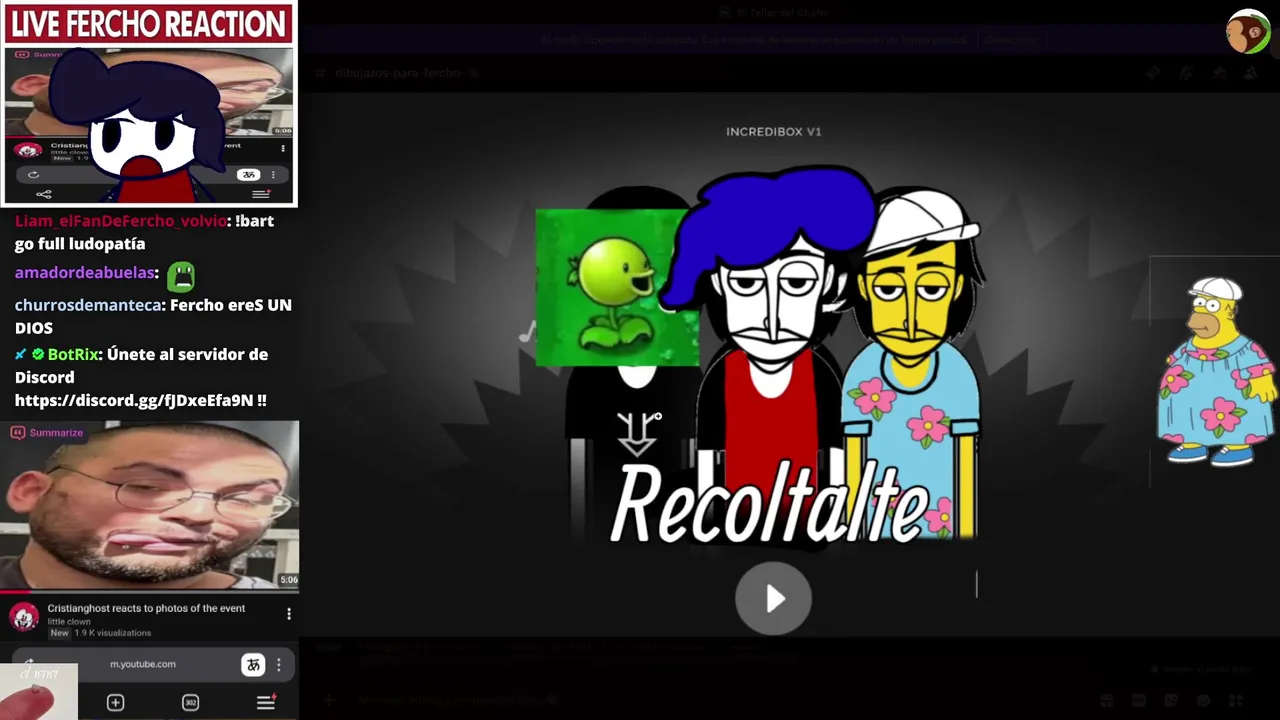
Task: Click the Discord invite link in chat
Action: (x=140, y=400)
